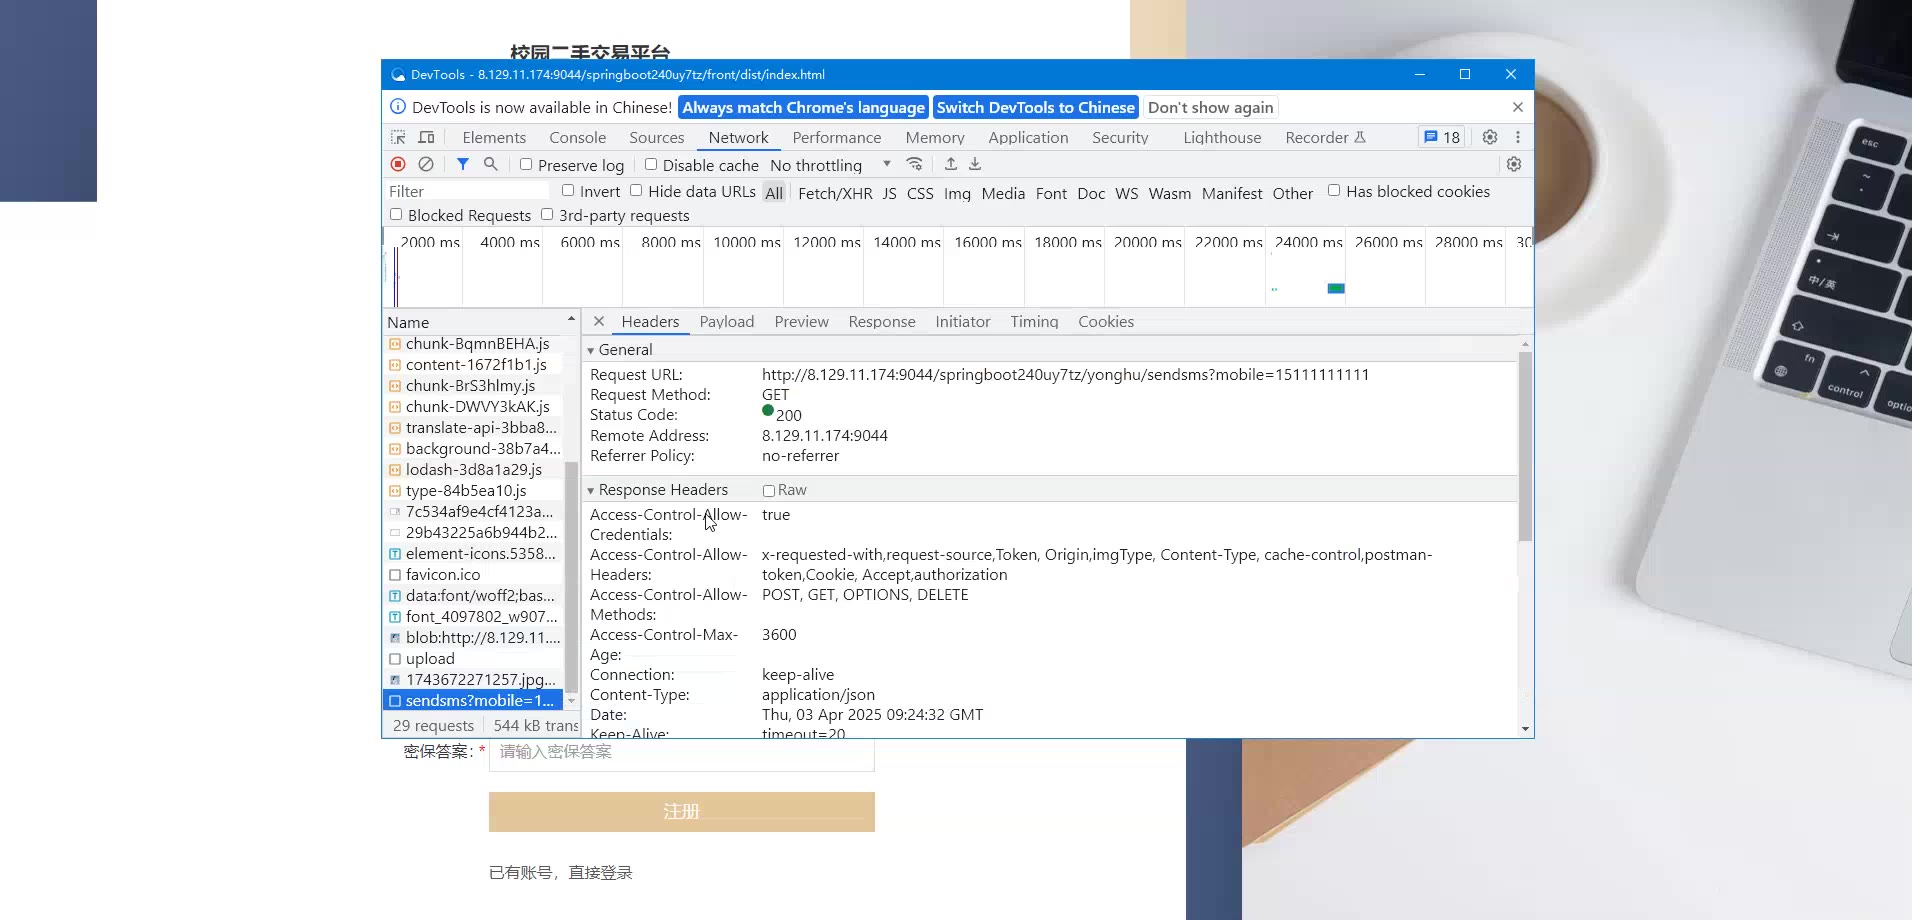
Task: Click into the Filter text field
Action: [x=467, y=191]
